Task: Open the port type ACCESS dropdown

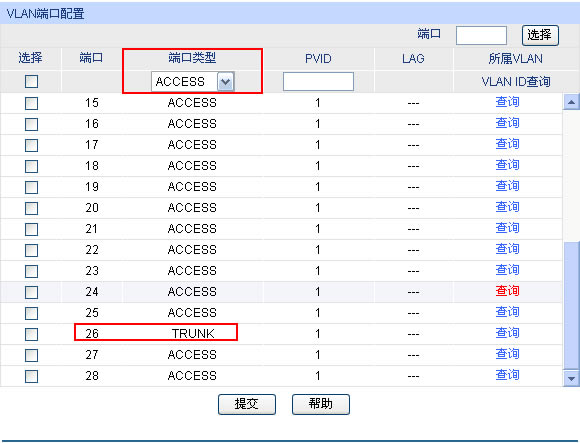Action: [x=193, y=81]
